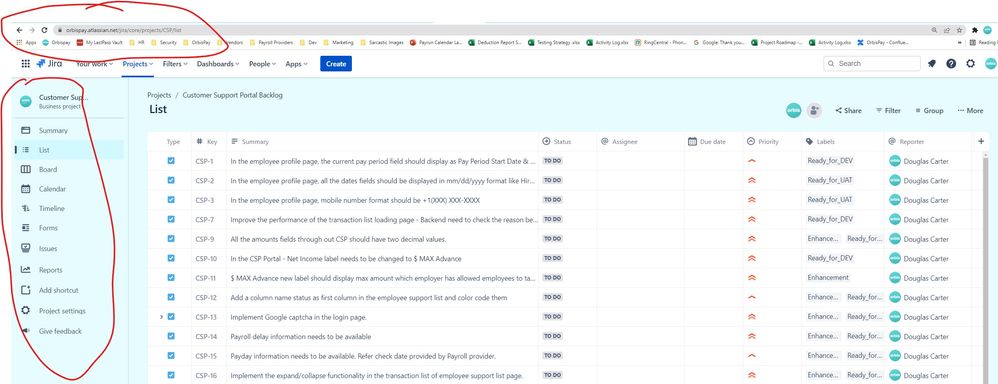Click the task type icon for CSP-7
Viewport: 998px width, 384px height.
pyautogui.click(x=171, y=219)
